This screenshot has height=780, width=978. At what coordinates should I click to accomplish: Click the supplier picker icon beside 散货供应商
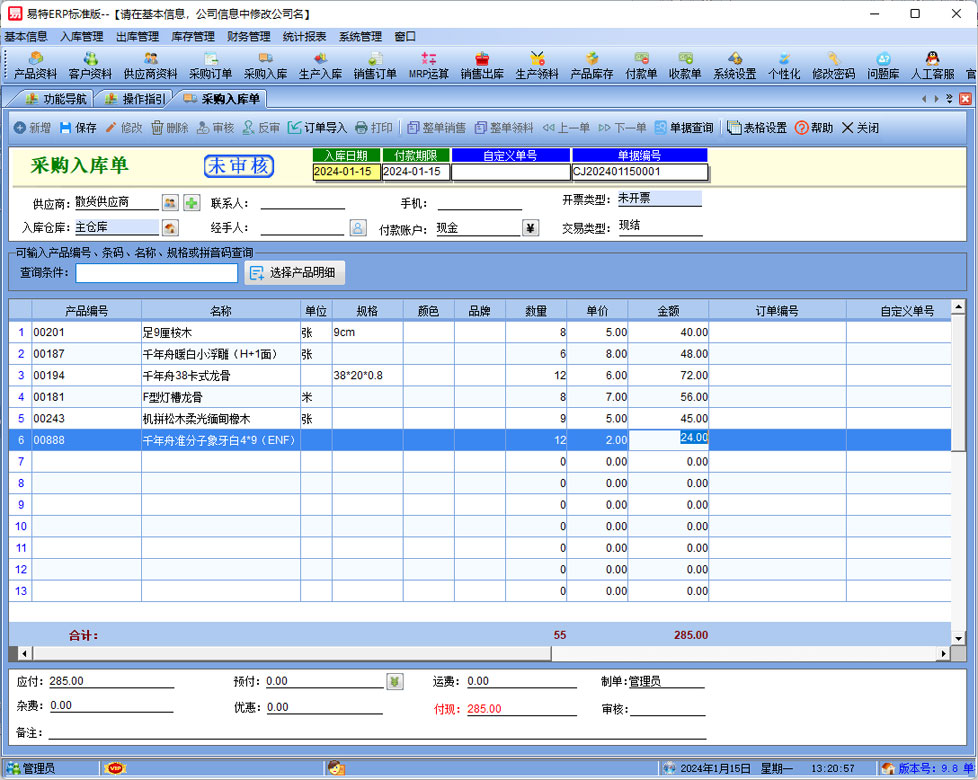point(170,203)
